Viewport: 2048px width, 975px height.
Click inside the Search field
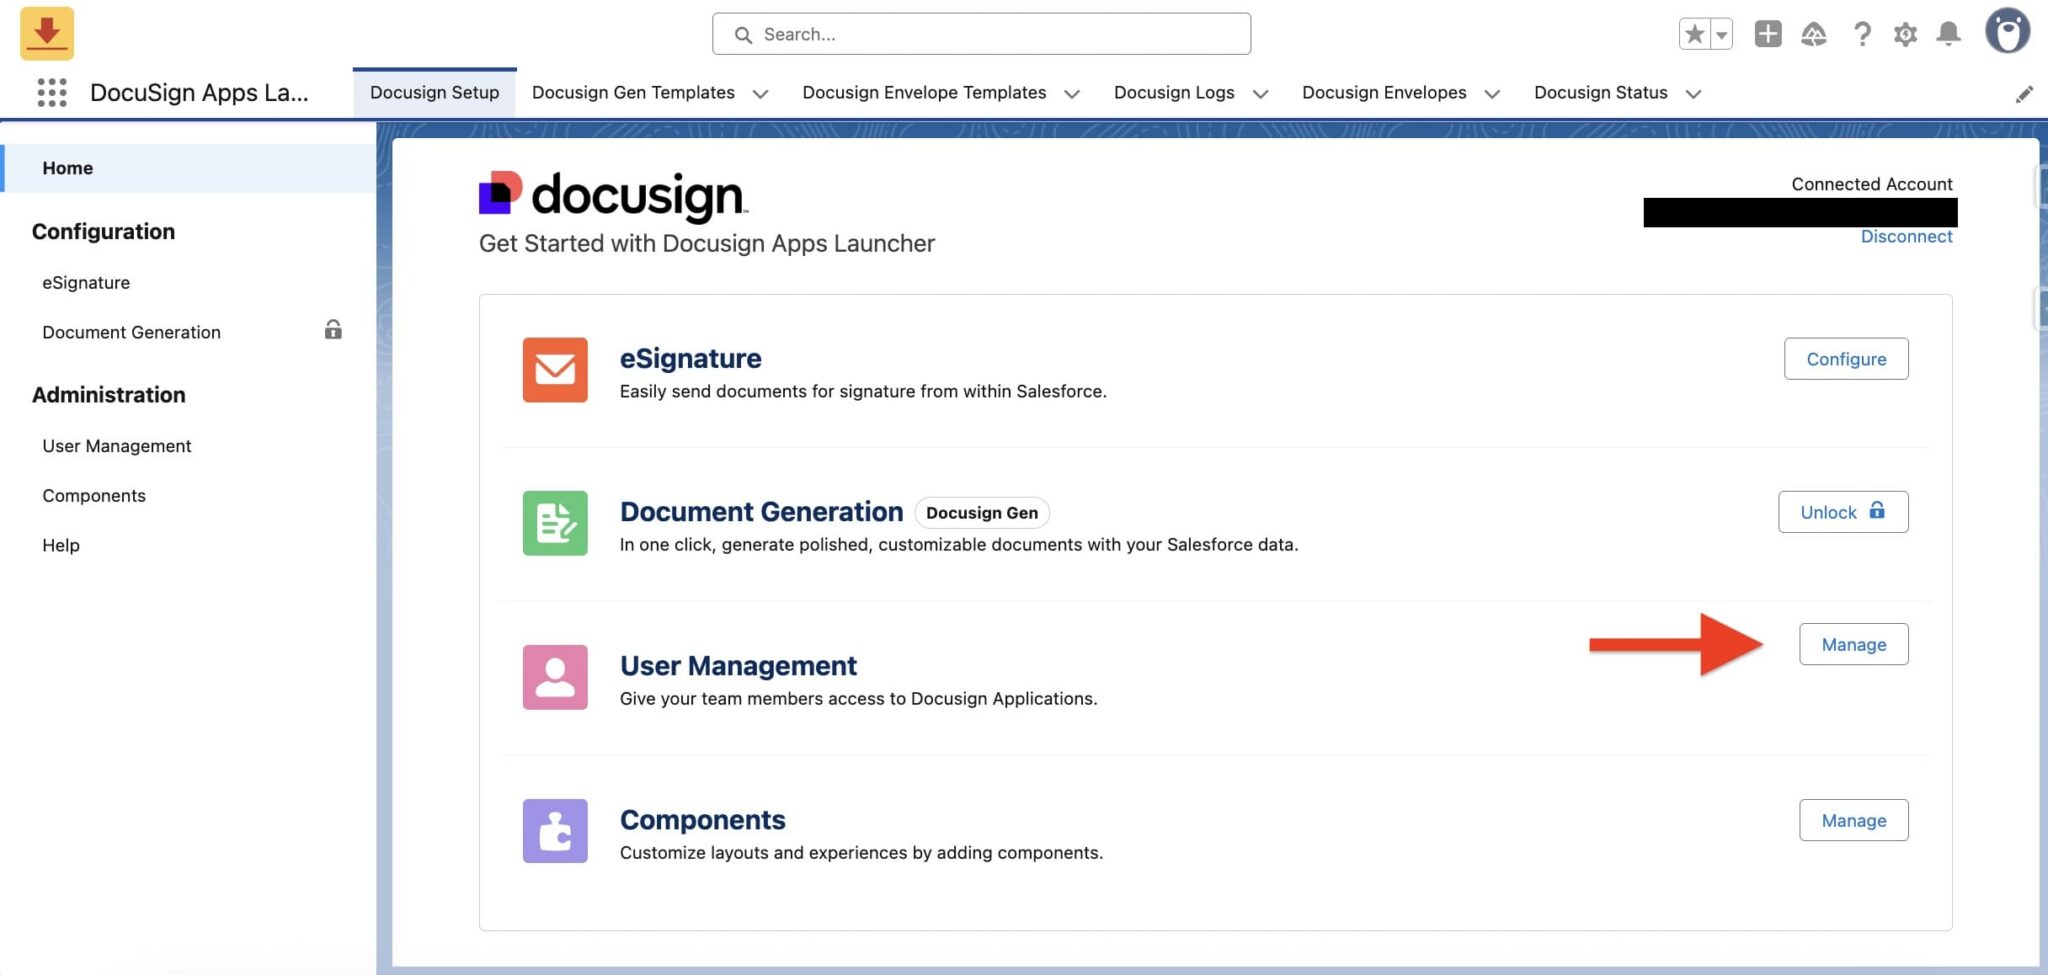pos(982,33)
